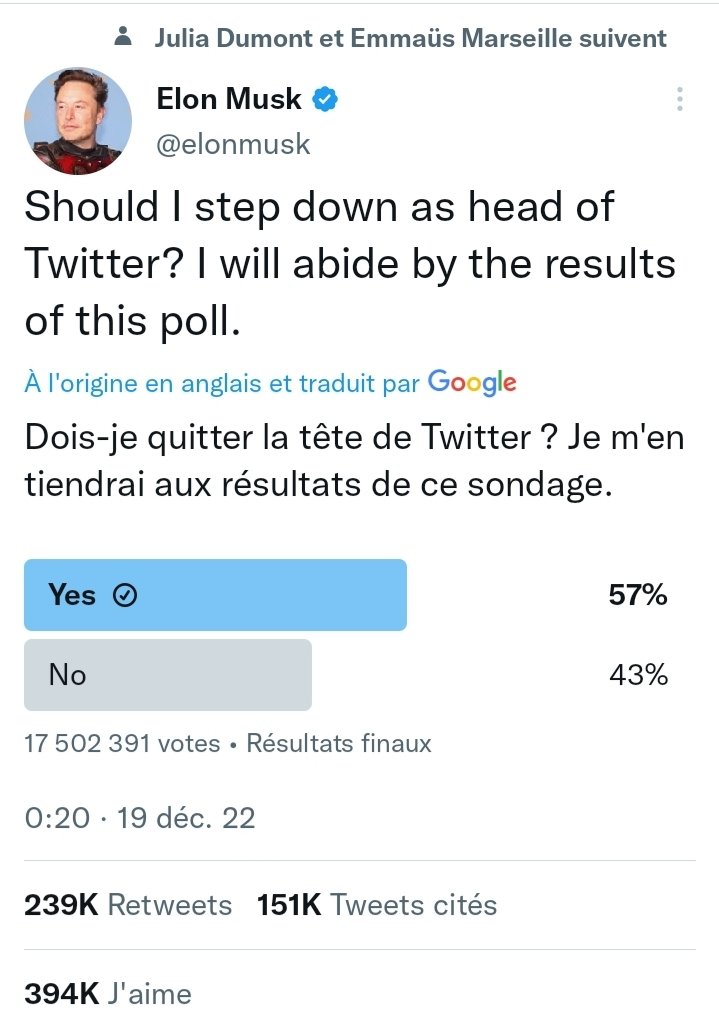The image size is (719, 1027).
Task: View the 394K J'aime list
Action: [108, 994]
